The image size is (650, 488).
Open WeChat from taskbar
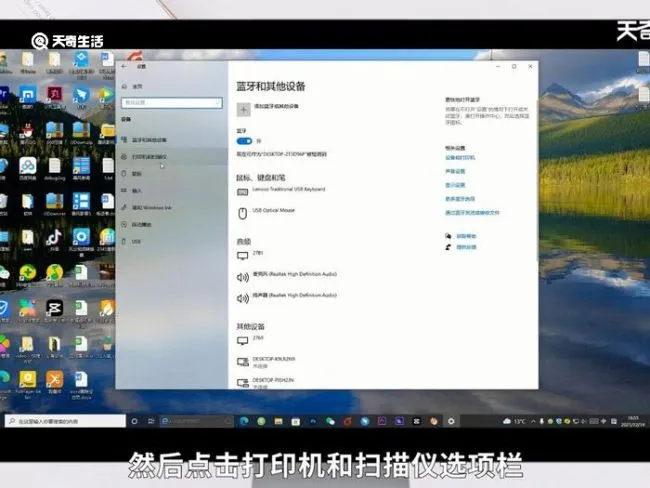pos(330,421)
